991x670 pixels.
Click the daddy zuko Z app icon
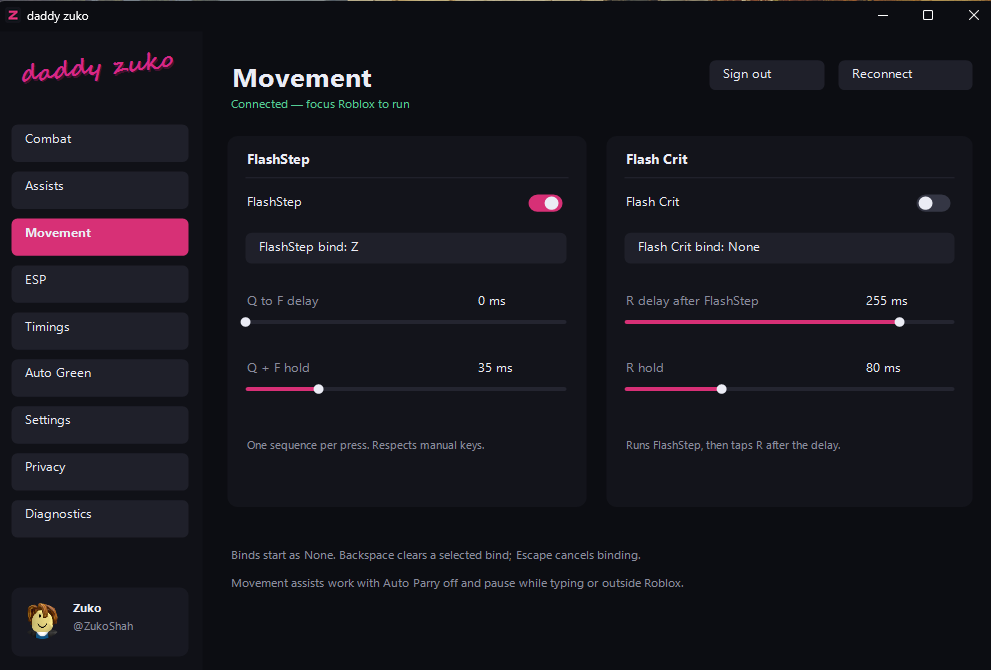pos(13,15)
